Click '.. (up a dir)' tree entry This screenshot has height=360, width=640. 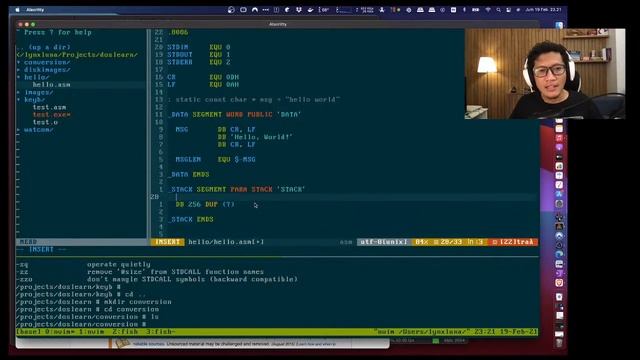click(x=43, y=47)
